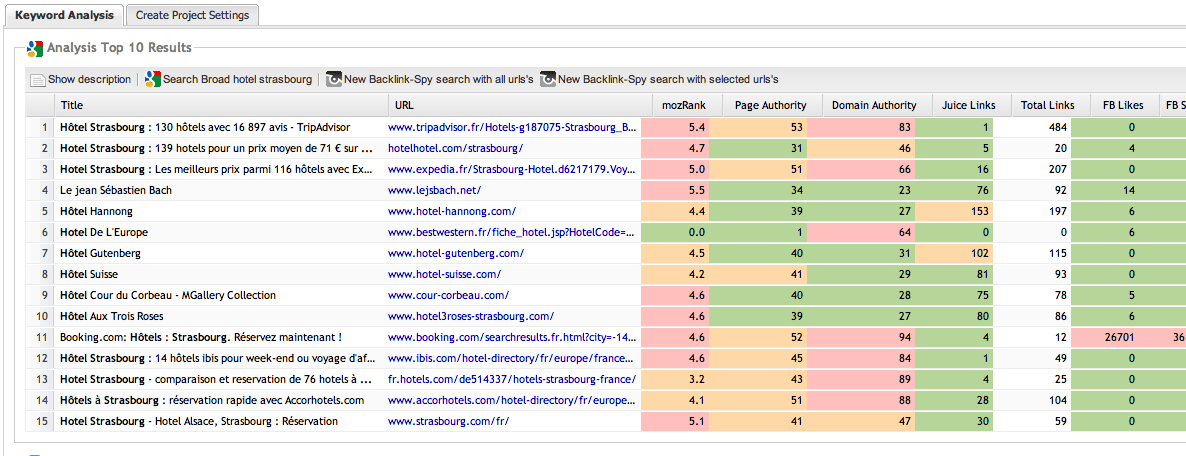Start New Backlink-Spy search with selected urls

click(659, 79)
